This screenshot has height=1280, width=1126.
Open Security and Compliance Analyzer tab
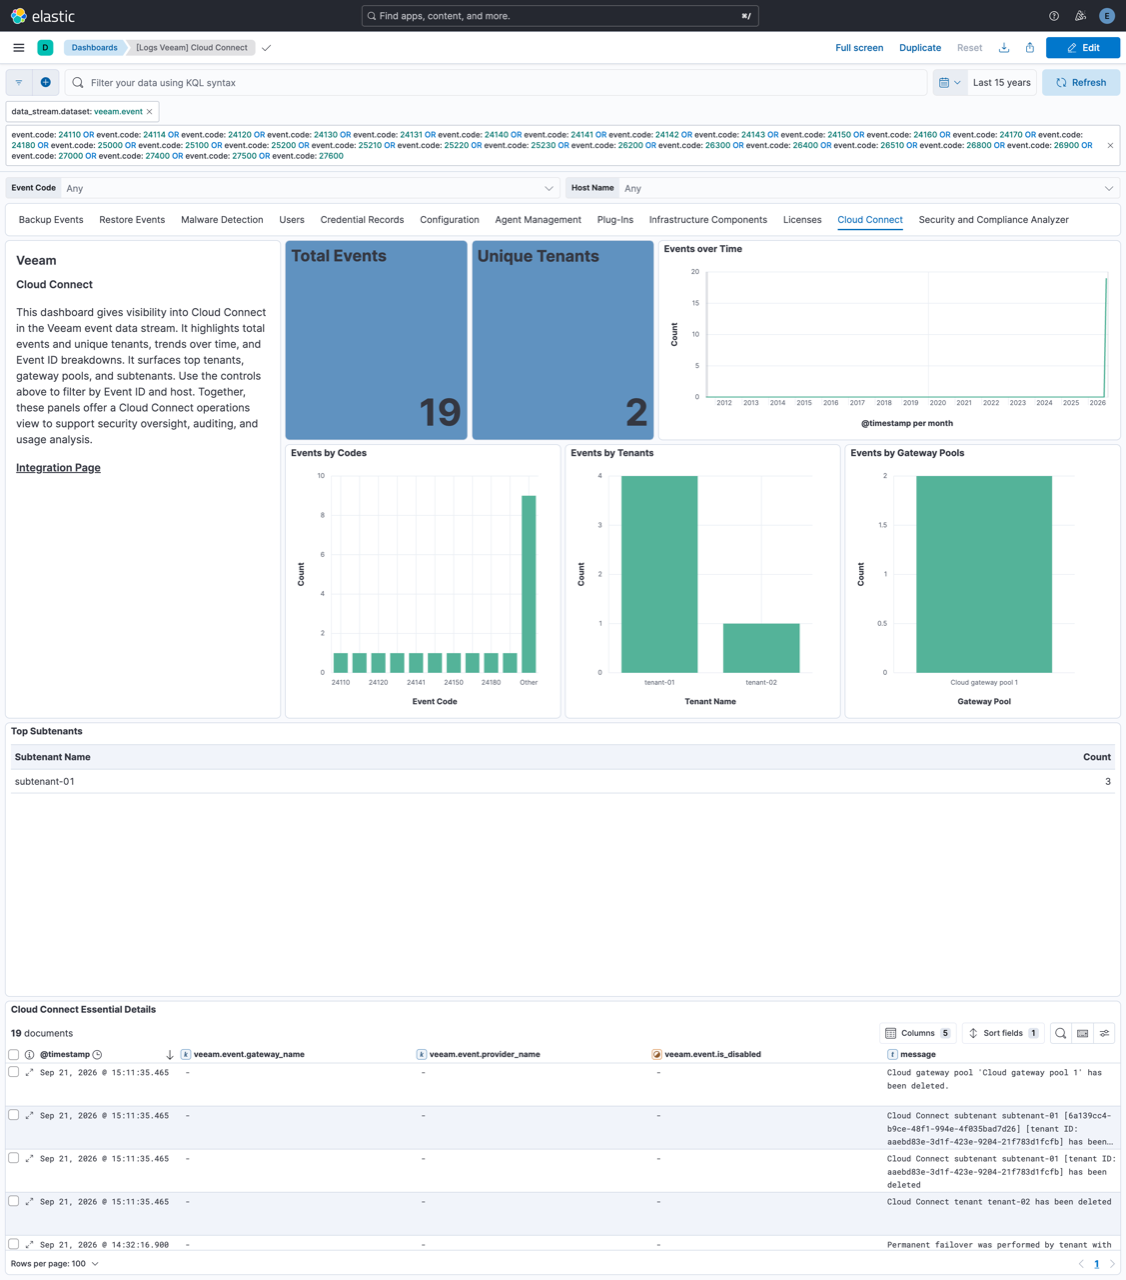(x=994, y=220)
